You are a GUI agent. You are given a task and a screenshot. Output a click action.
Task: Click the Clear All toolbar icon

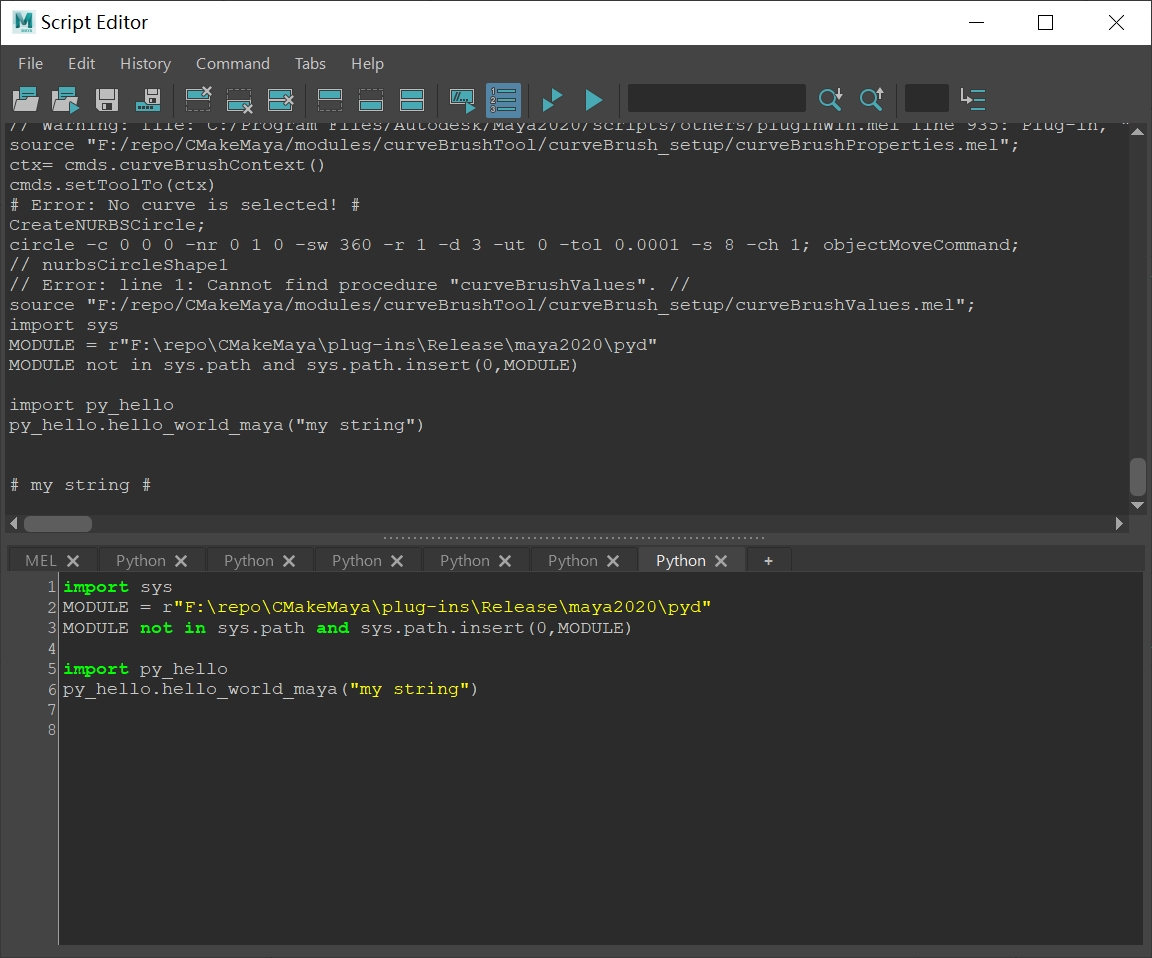coord(281,99)
